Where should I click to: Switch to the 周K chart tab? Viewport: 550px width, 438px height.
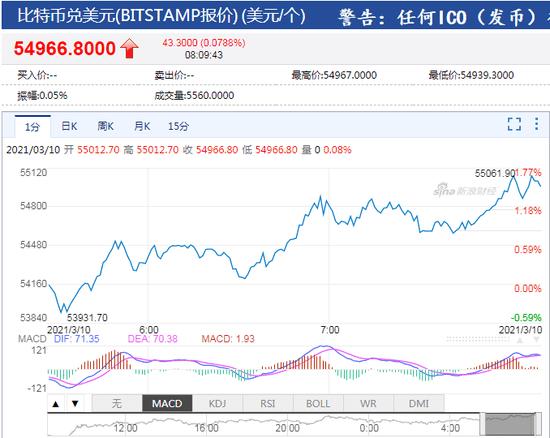coord(106,126)
